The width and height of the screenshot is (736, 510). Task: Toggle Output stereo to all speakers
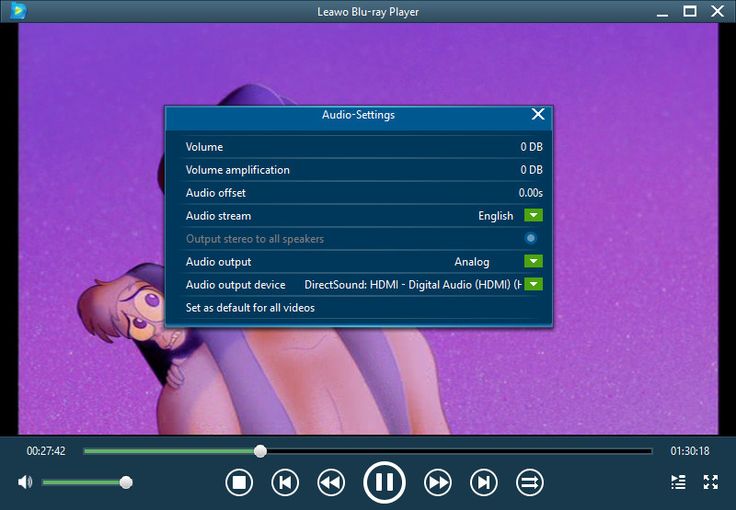tap(530, 238)
